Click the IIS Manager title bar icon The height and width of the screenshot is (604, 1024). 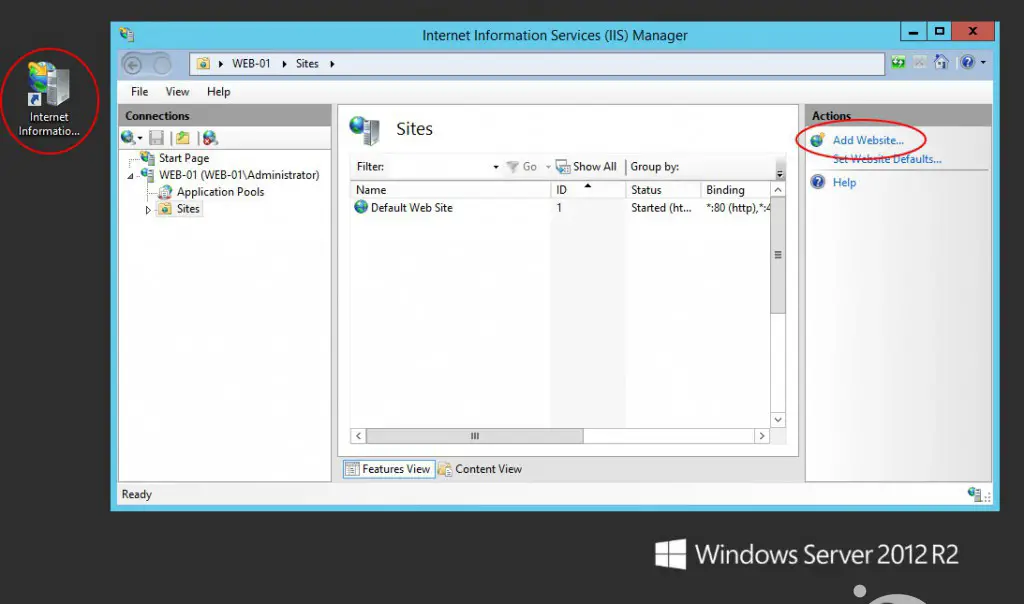tap(127, 35)
